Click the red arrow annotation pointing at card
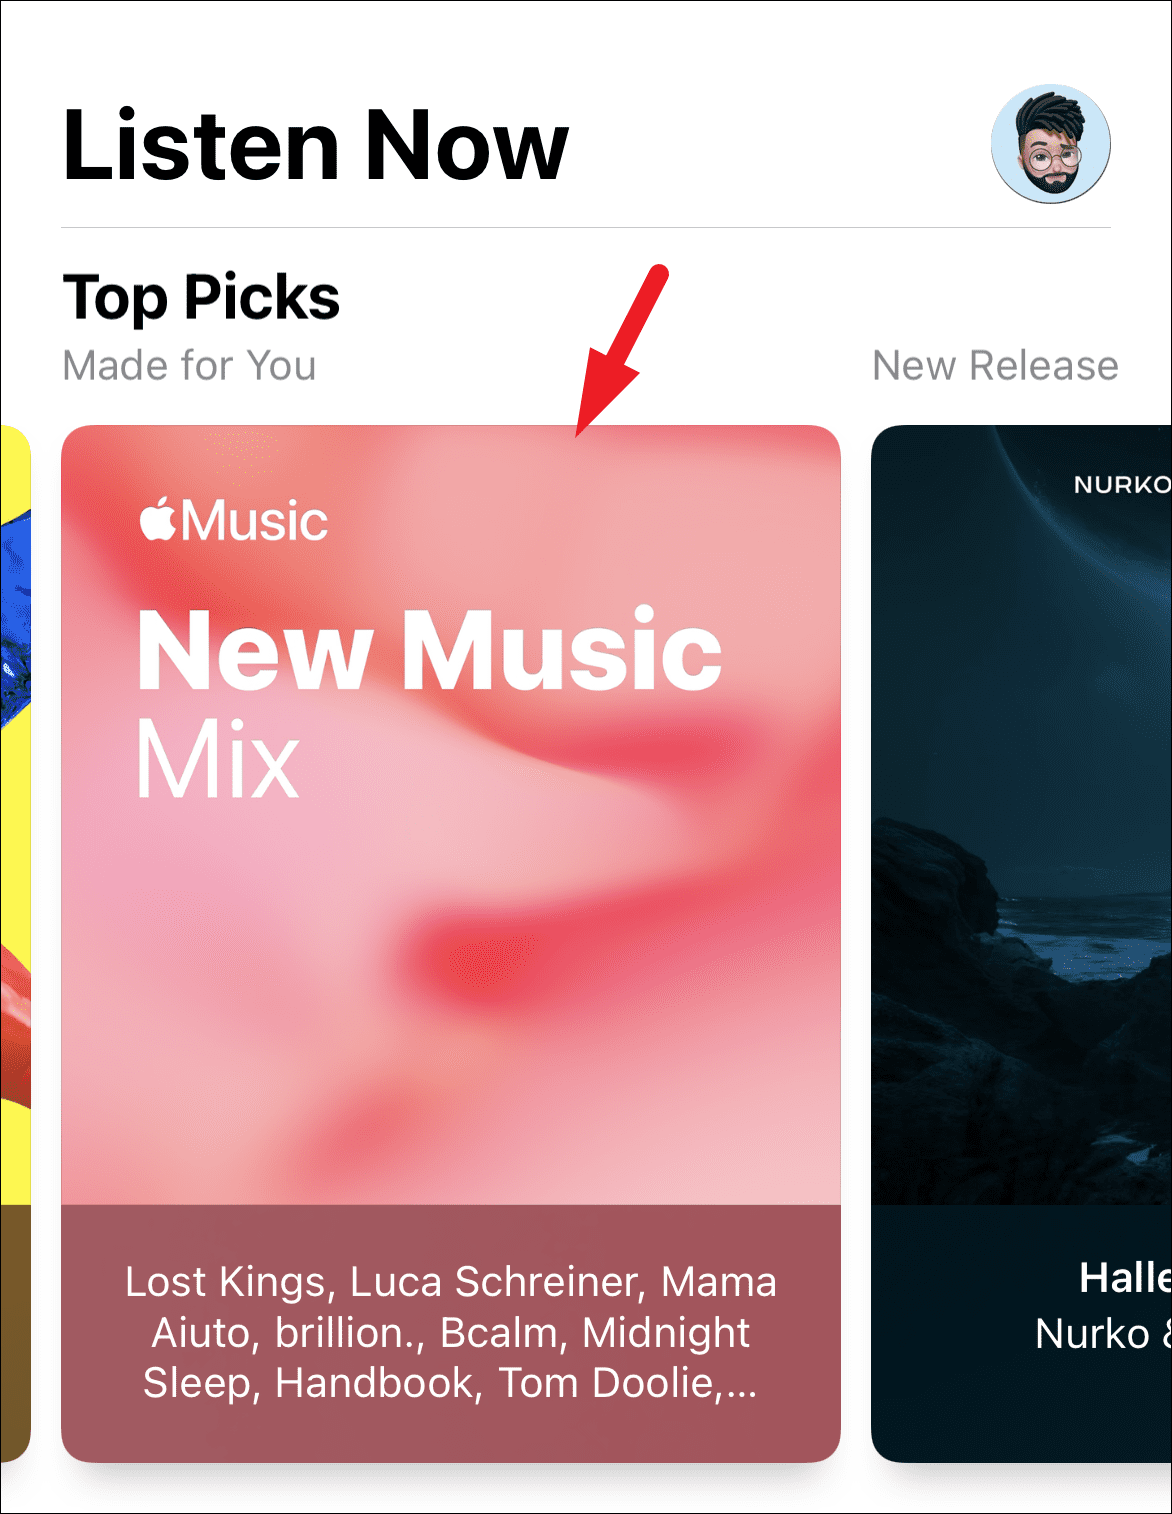Screen dimensions: 1172x1514 pos(621,350)
